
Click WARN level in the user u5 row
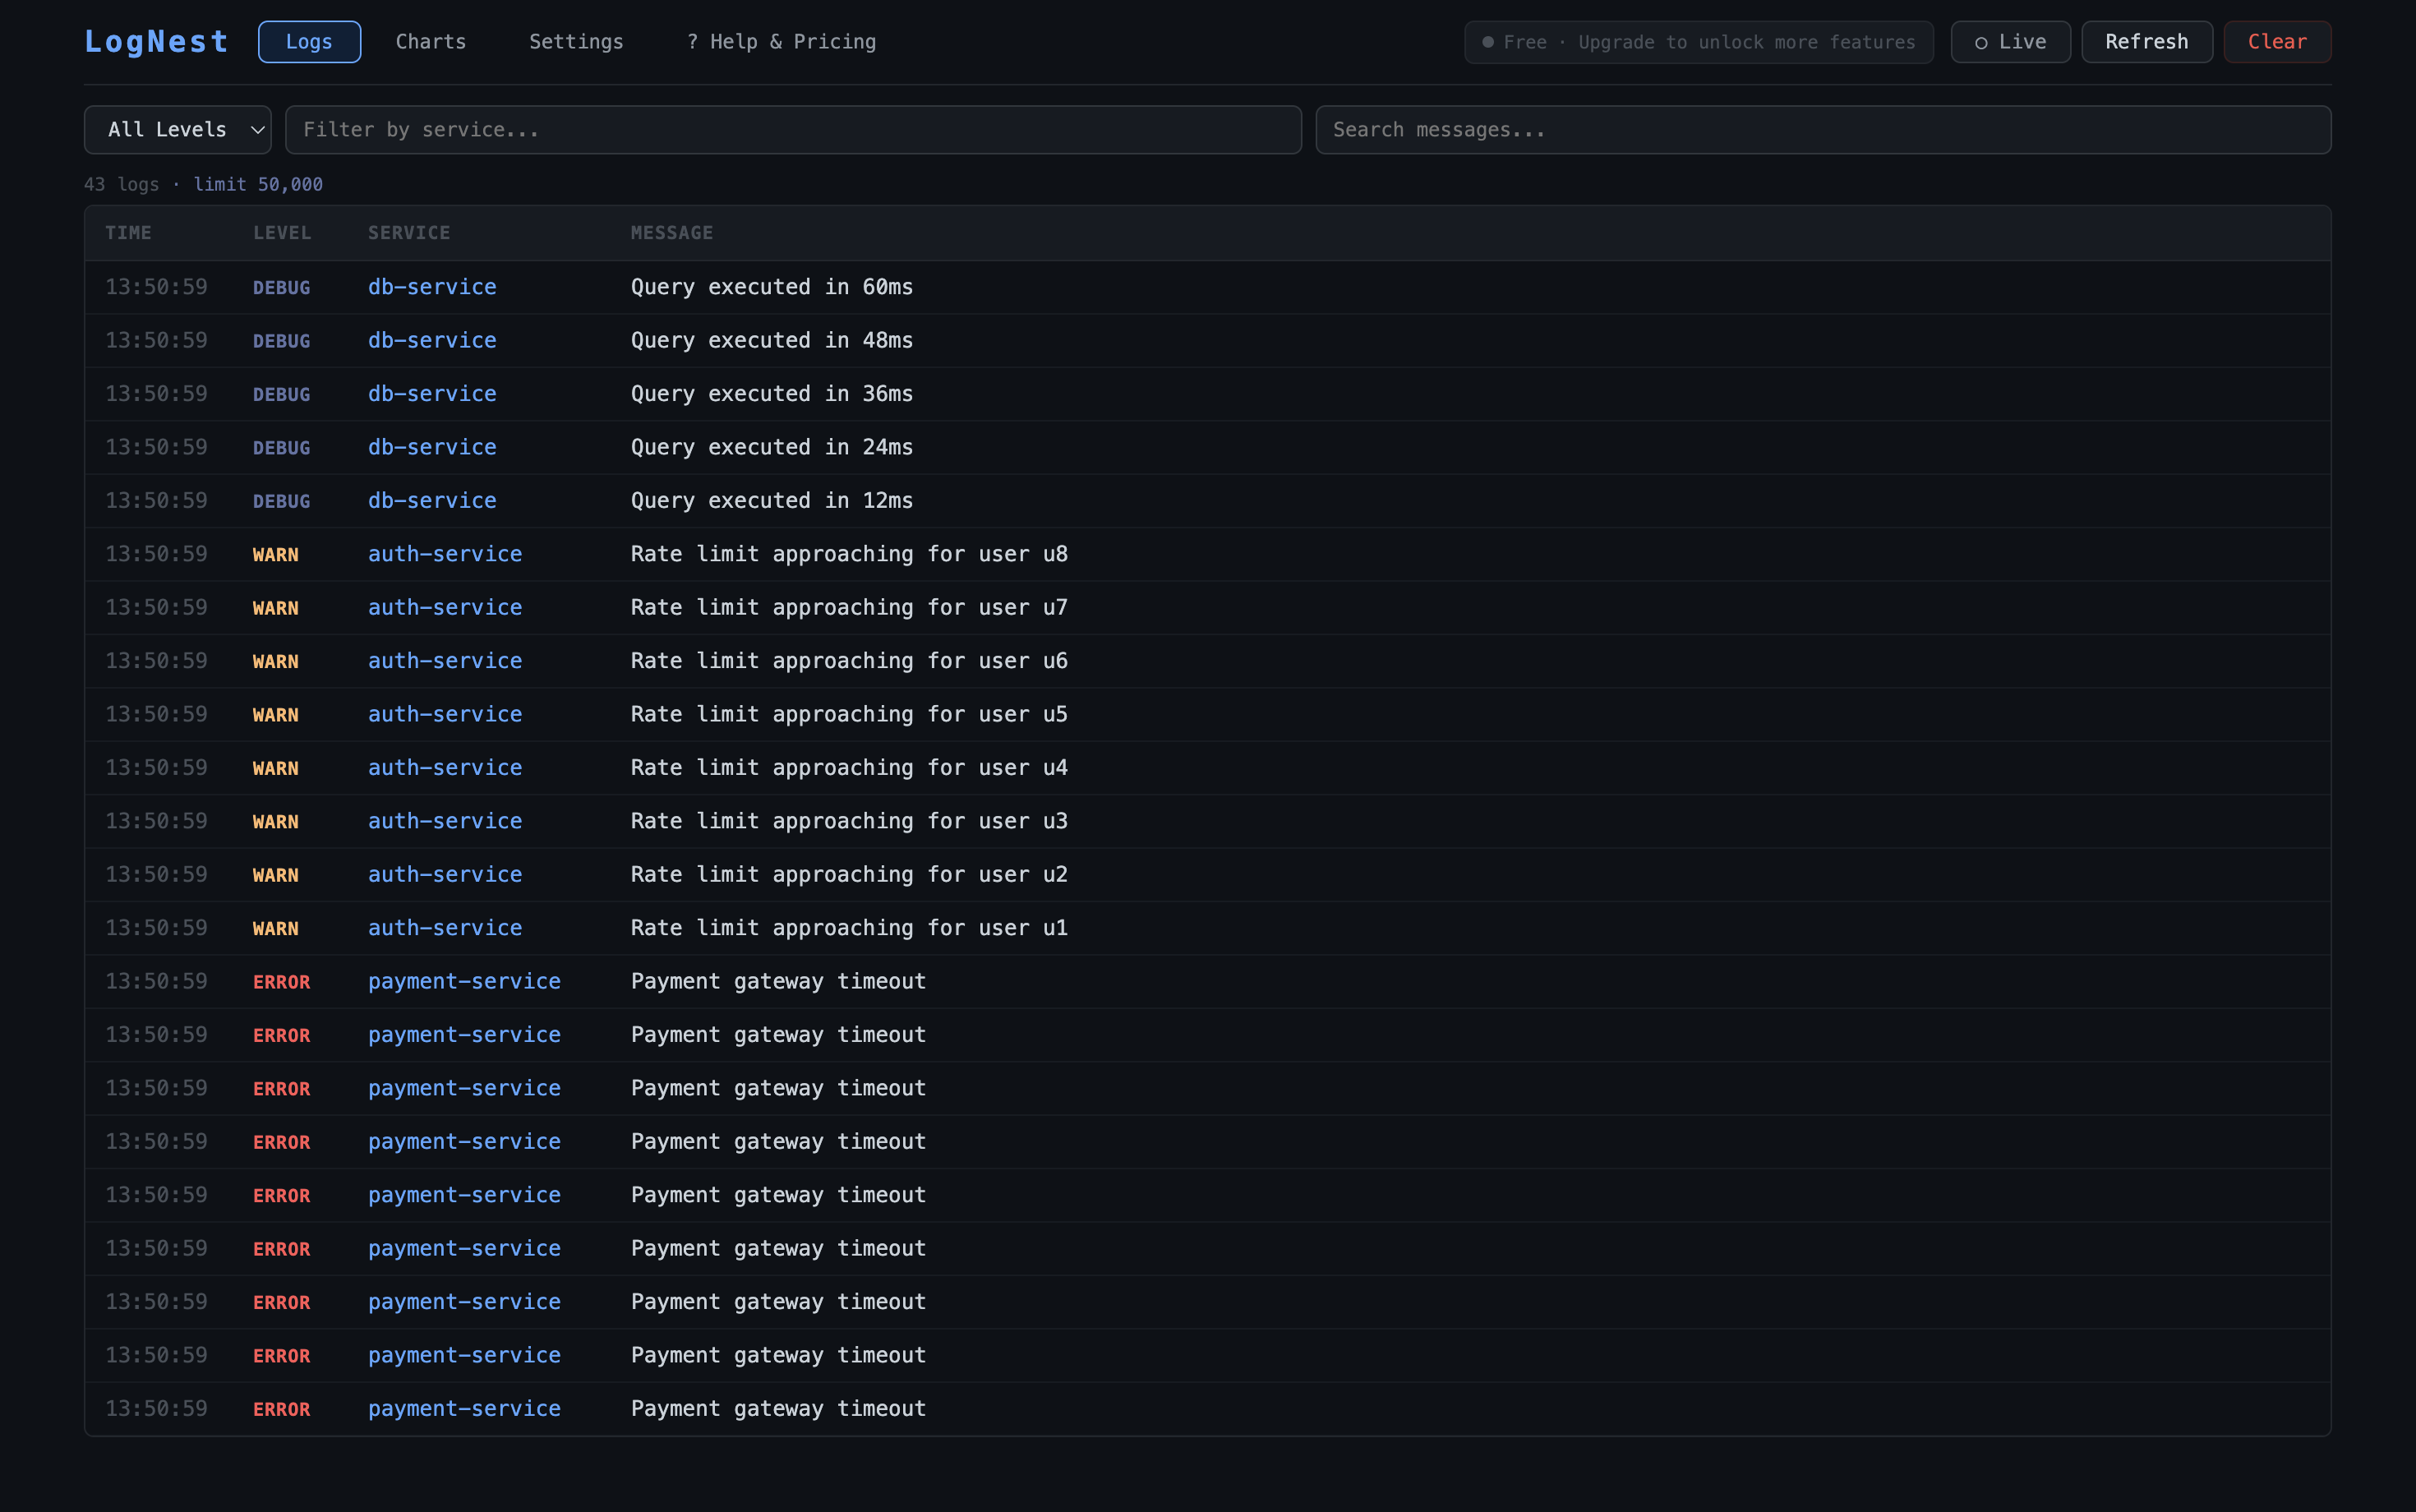276,715
